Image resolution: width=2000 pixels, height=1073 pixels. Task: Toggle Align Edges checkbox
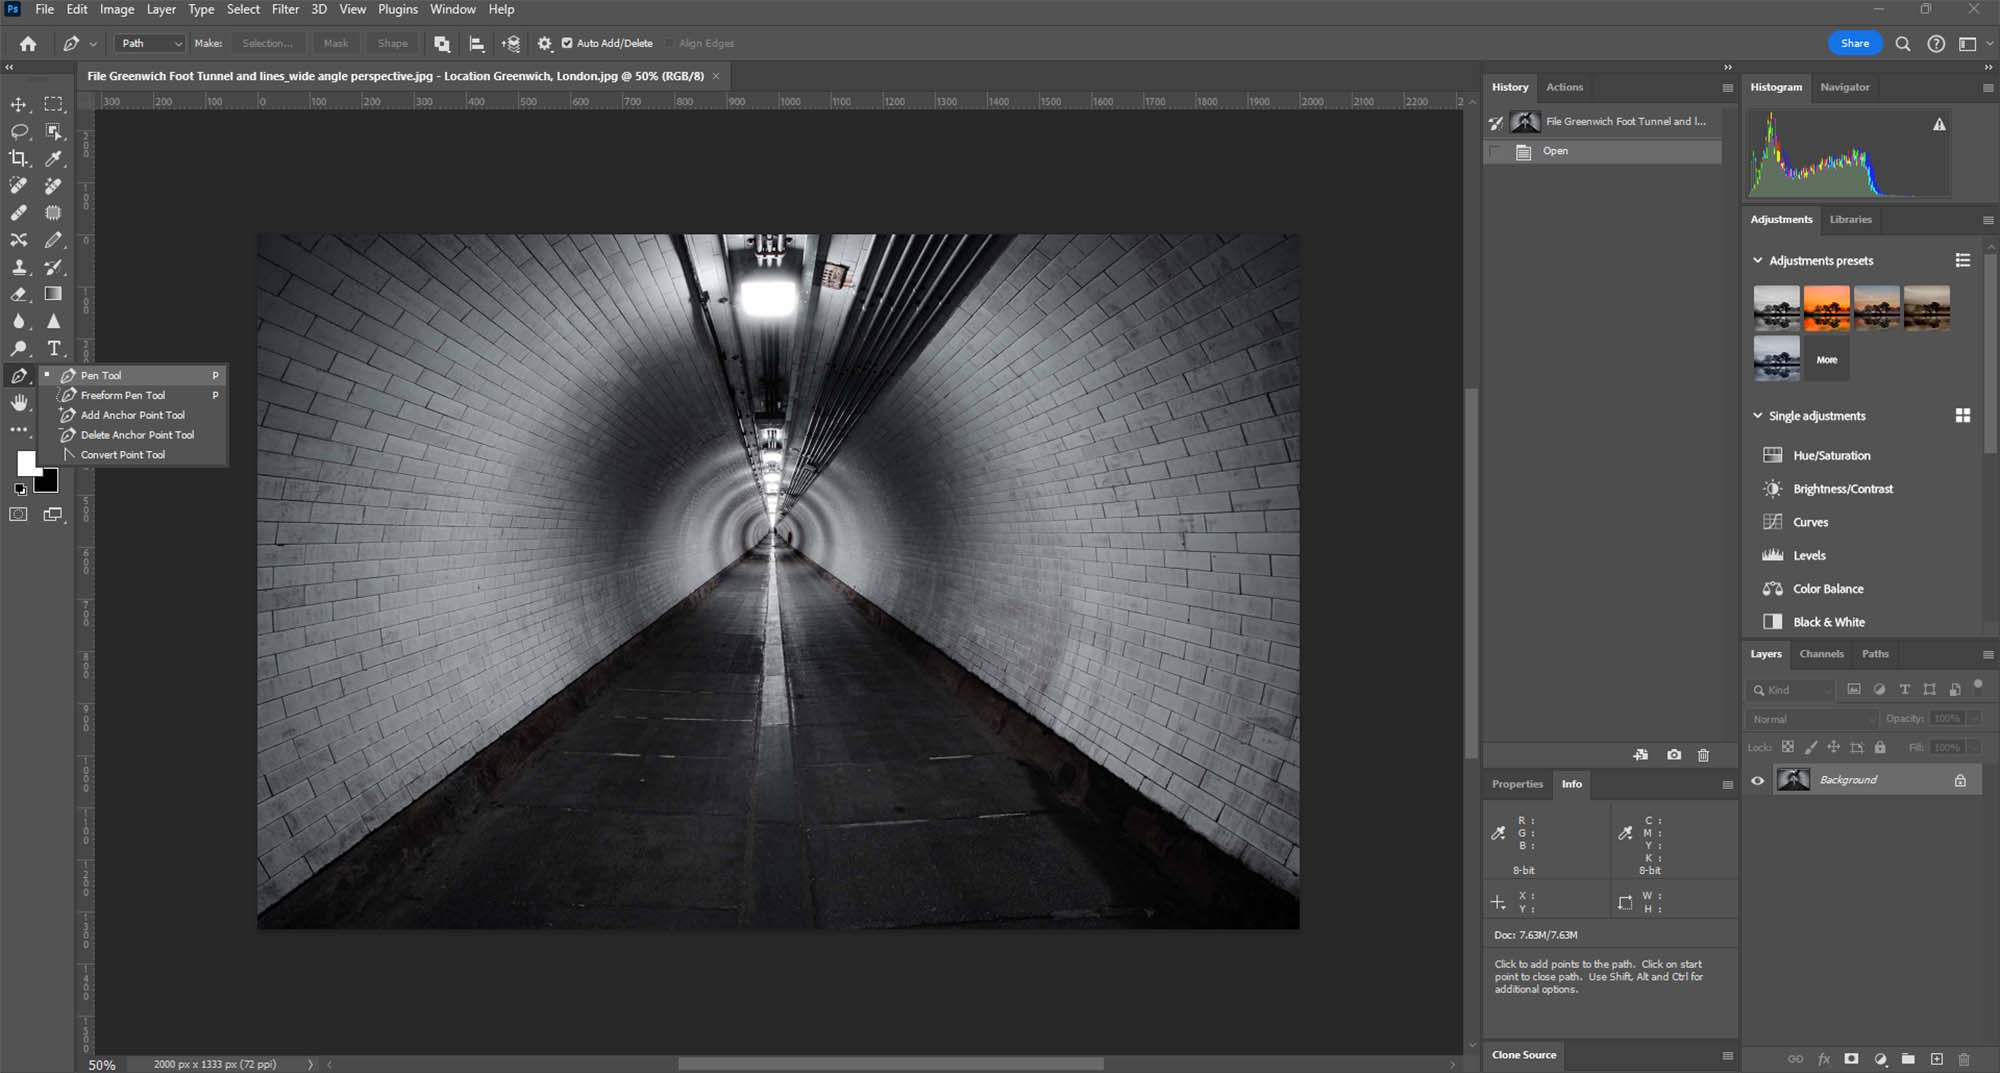point(669,43)
